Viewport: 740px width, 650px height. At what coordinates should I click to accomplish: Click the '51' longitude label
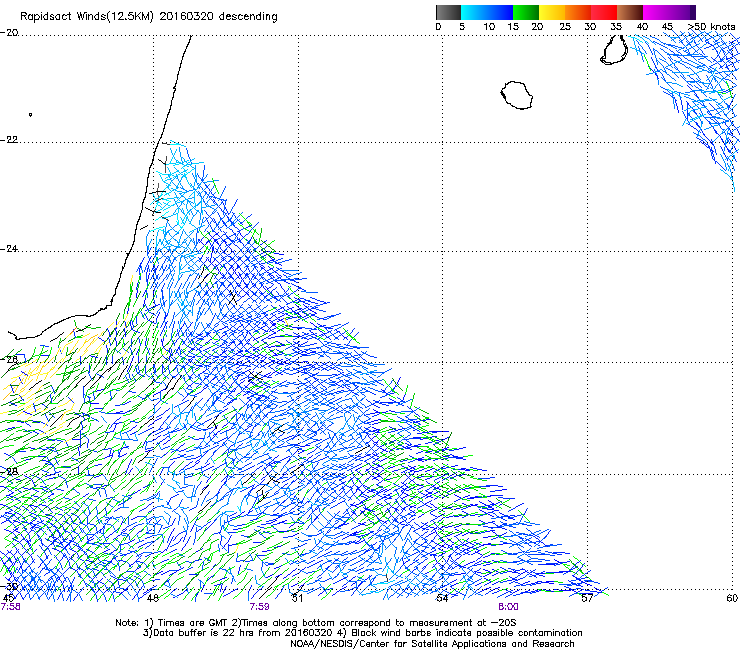click(297, 598)
